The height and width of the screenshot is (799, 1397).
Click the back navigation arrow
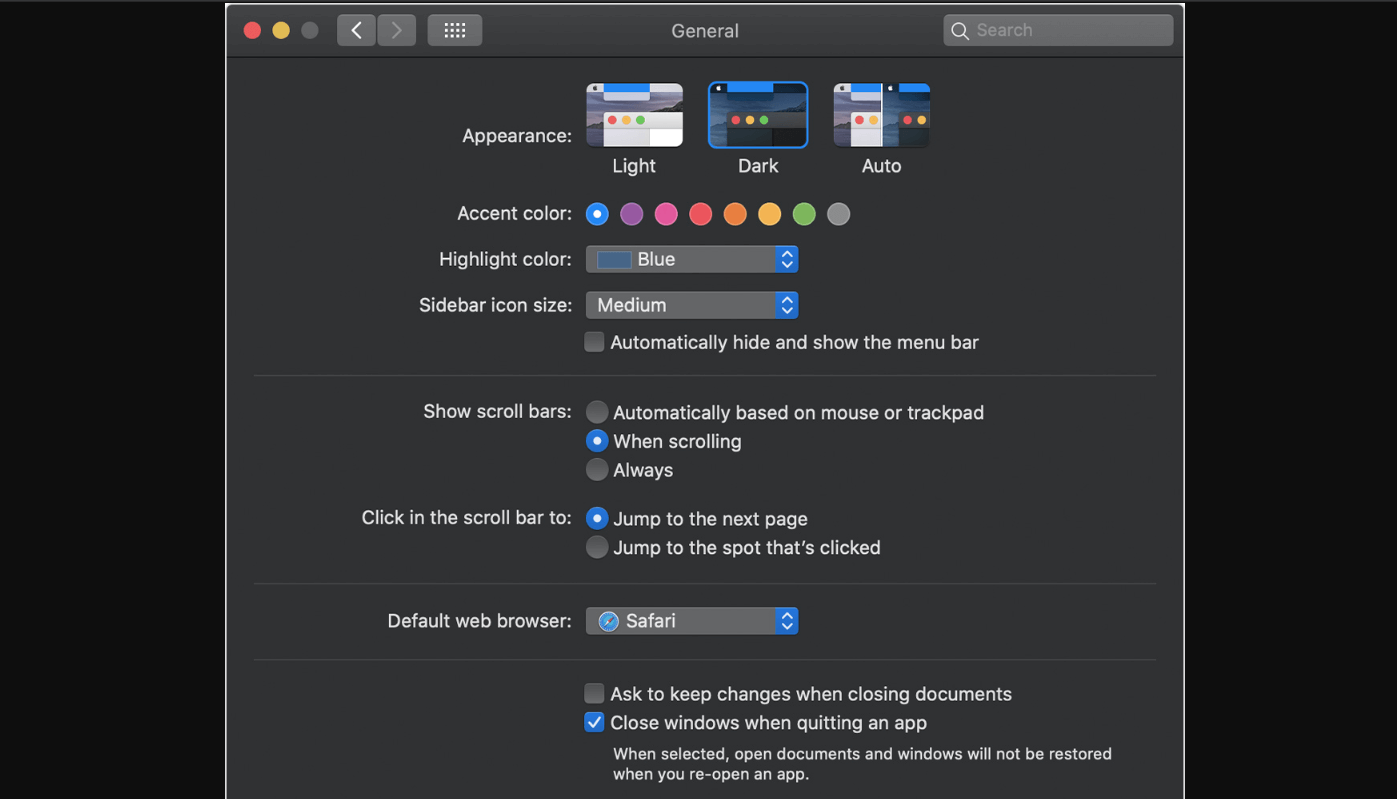[x=356, y=30]
